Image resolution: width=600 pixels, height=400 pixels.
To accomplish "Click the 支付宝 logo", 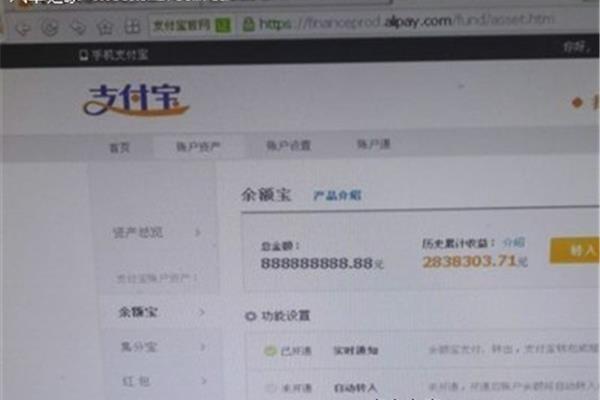I will [136, 100].
